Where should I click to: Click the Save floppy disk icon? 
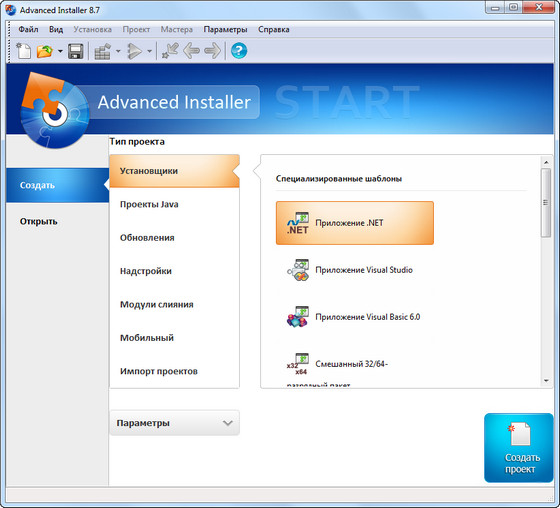click(76, 51)
